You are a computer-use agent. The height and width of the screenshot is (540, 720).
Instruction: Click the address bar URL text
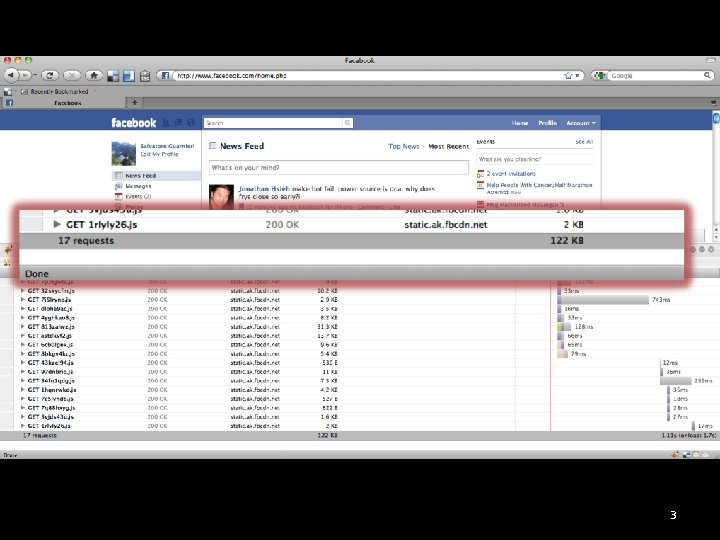point(231,76)
